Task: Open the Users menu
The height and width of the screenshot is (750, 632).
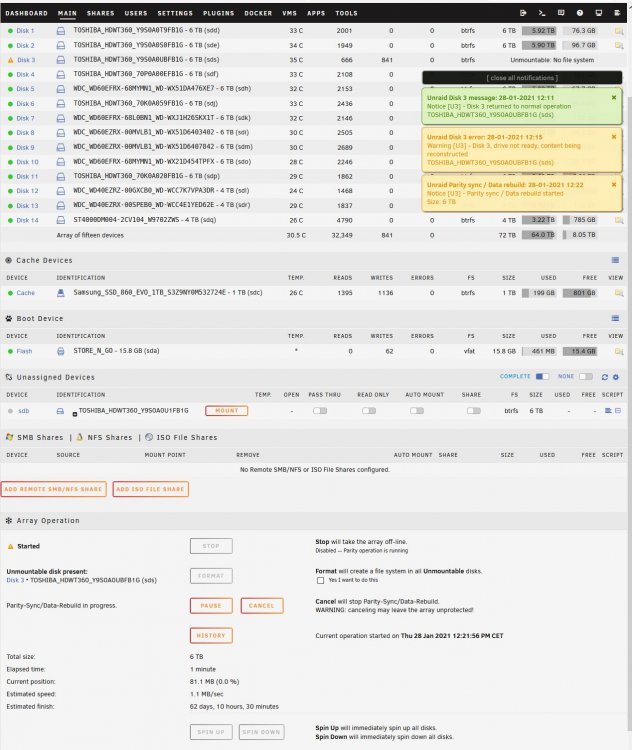Action: [136, 13]
